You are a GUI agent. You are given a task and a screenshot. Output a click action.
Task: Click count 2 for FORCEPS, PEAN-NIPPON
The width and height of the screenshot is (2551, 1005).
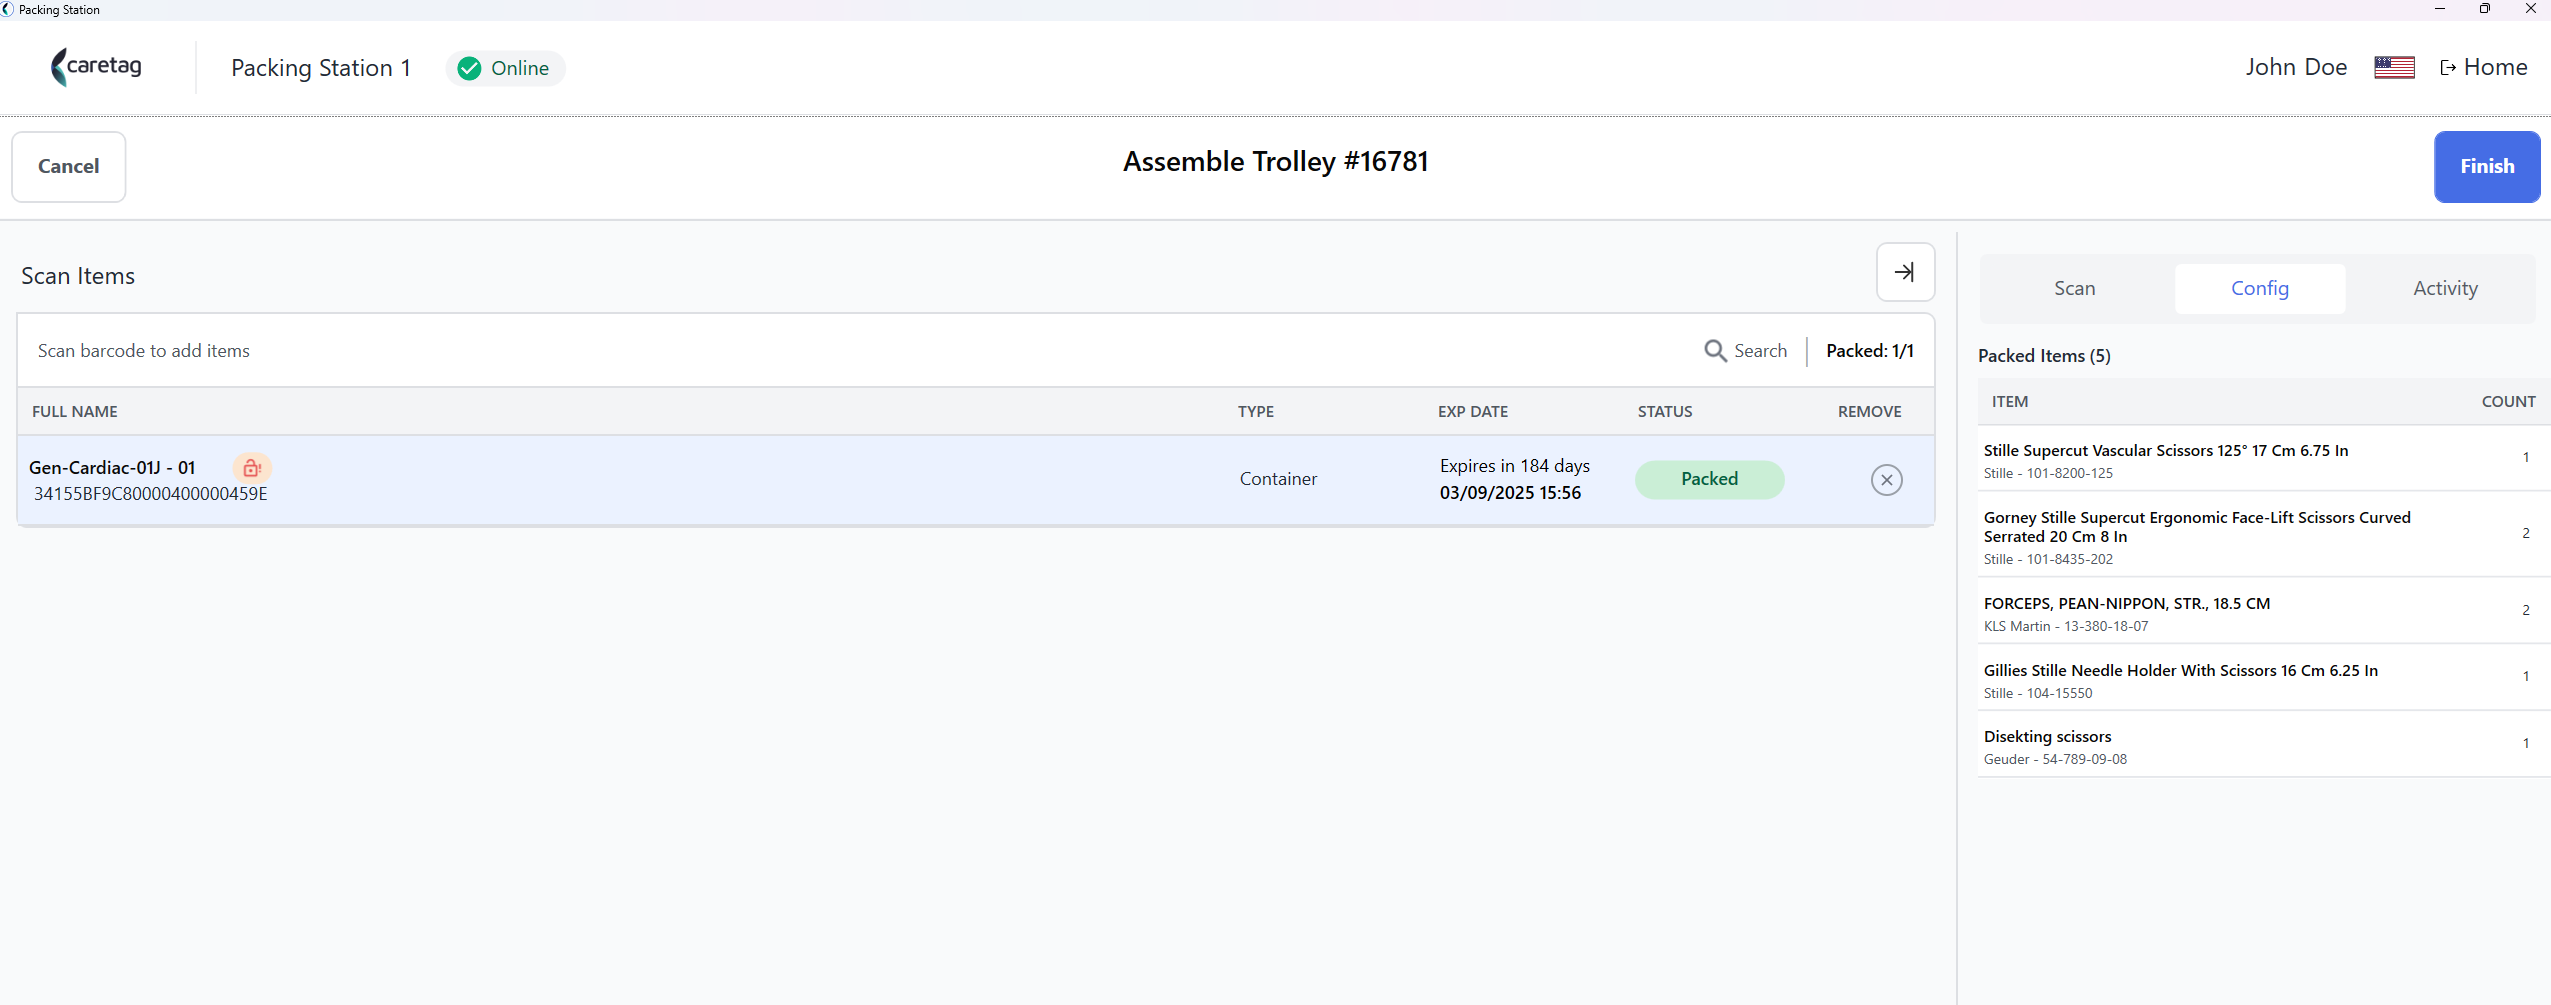coord(2525,611)
